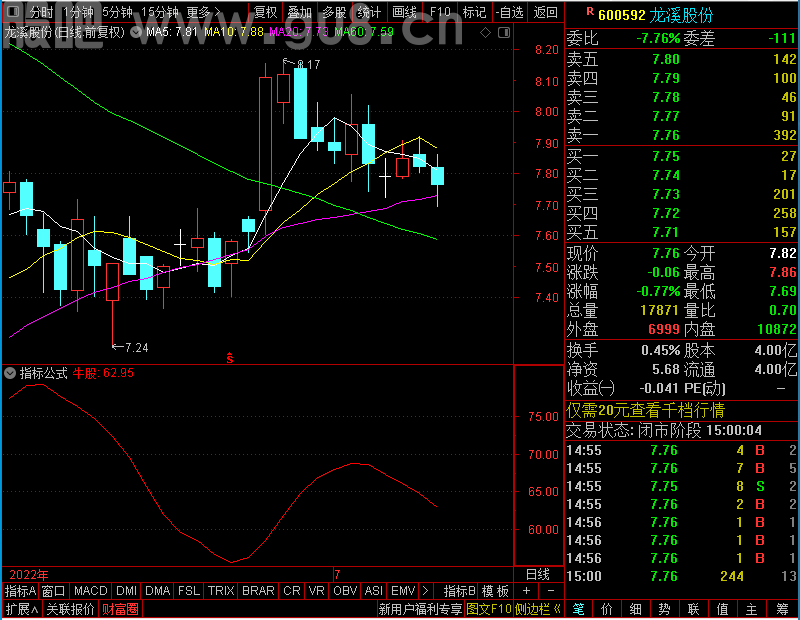Open the dropdown next to 龙溪股份 chart title
Viewport: 800px width, 620px height.
[136, 32]
